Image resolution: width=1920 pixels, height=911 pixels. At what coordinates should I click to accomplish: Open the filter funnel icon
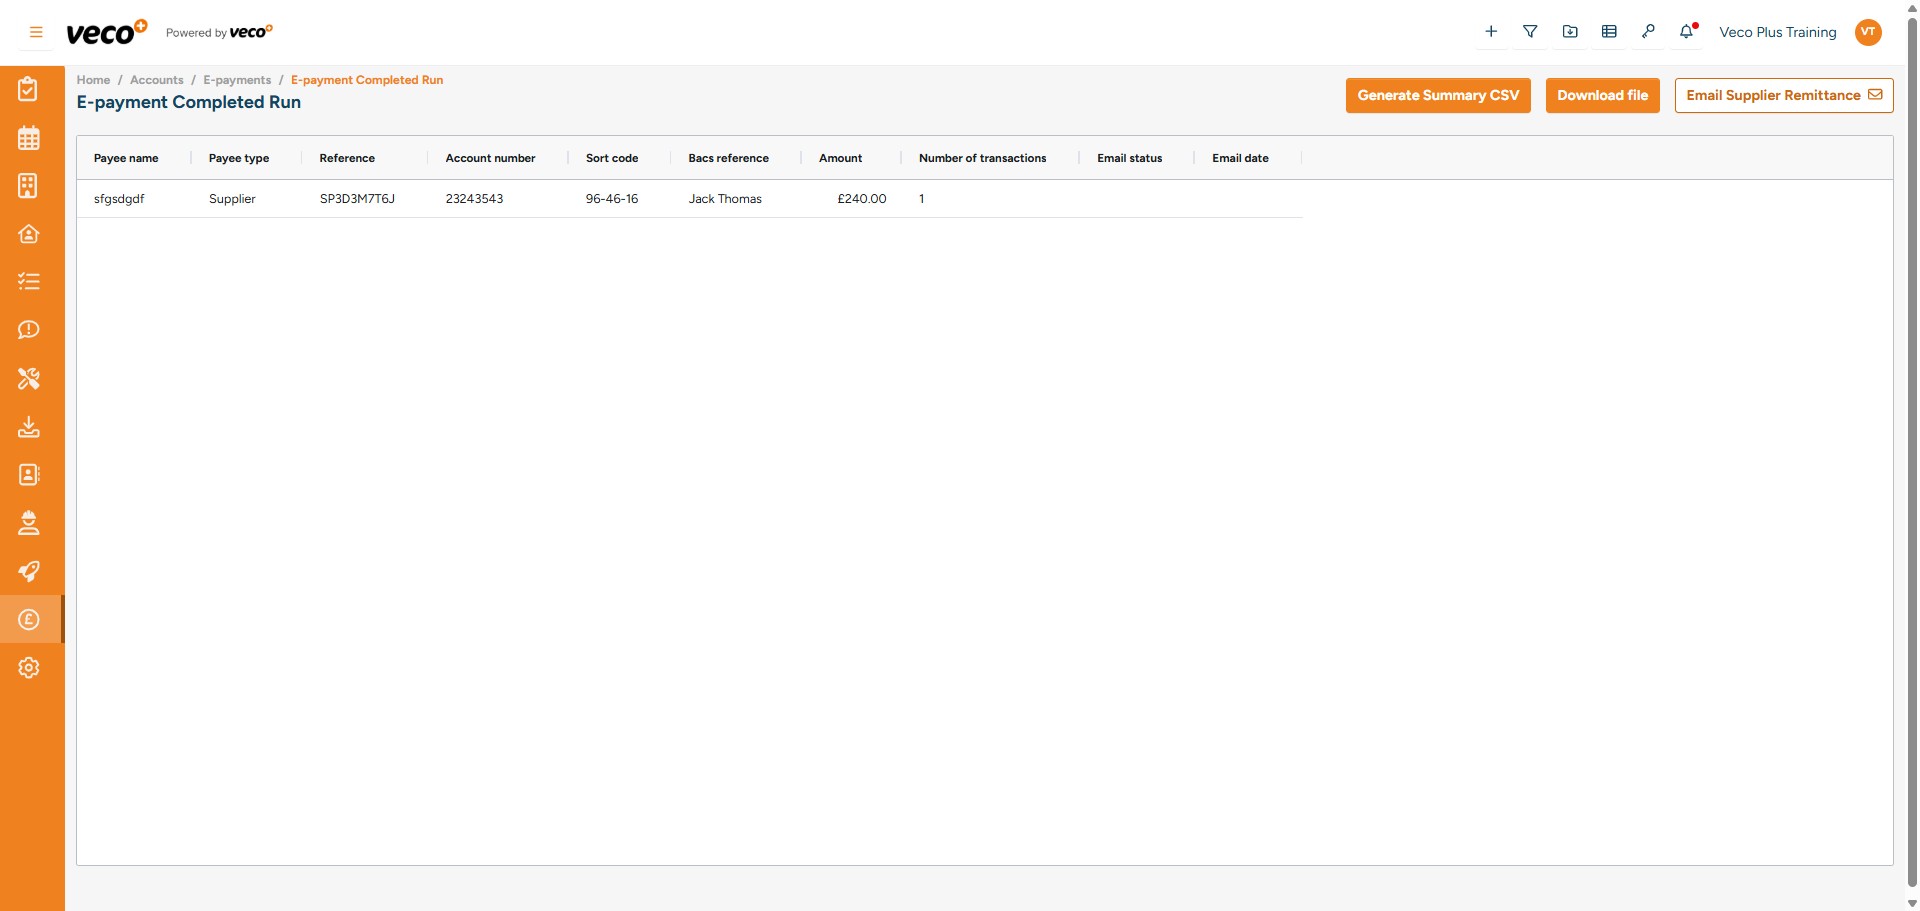(1530, 31)
